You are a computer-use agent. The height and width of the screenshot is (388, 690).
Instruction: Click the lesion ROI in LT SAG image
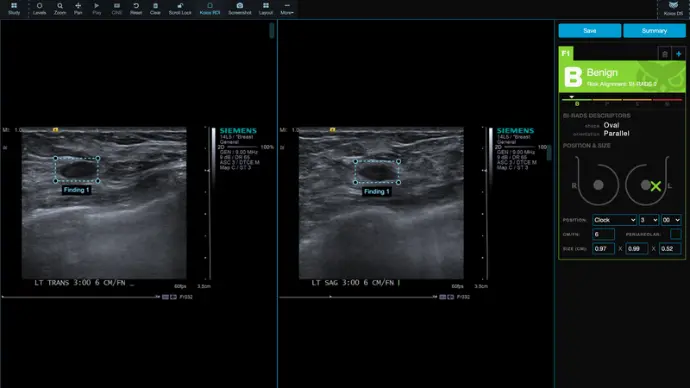tap(377, 172)
